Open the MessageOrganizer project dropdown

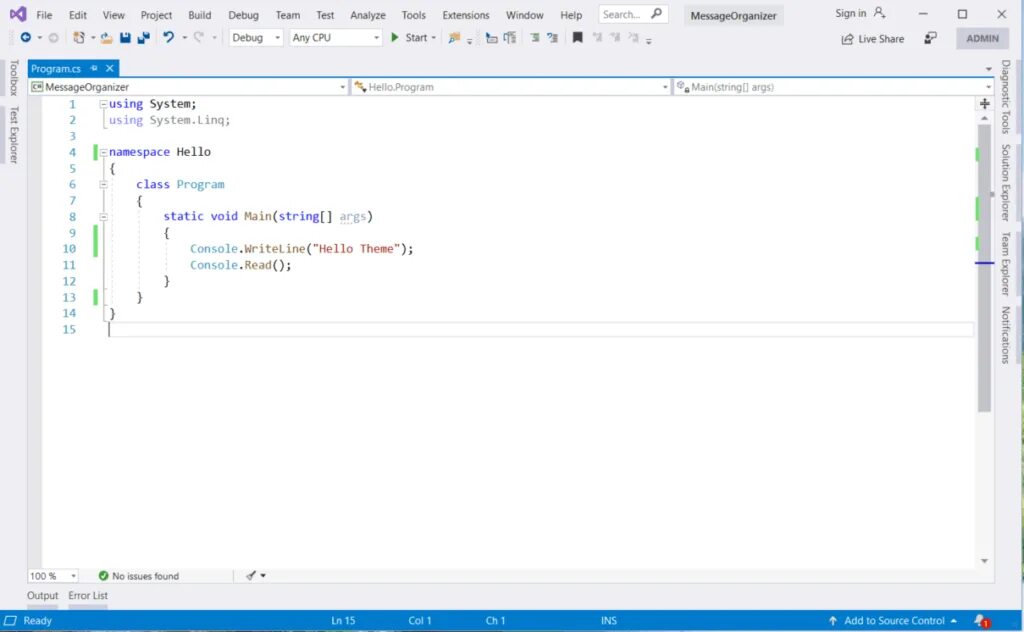pyautogui.click(x=188, y=87)
